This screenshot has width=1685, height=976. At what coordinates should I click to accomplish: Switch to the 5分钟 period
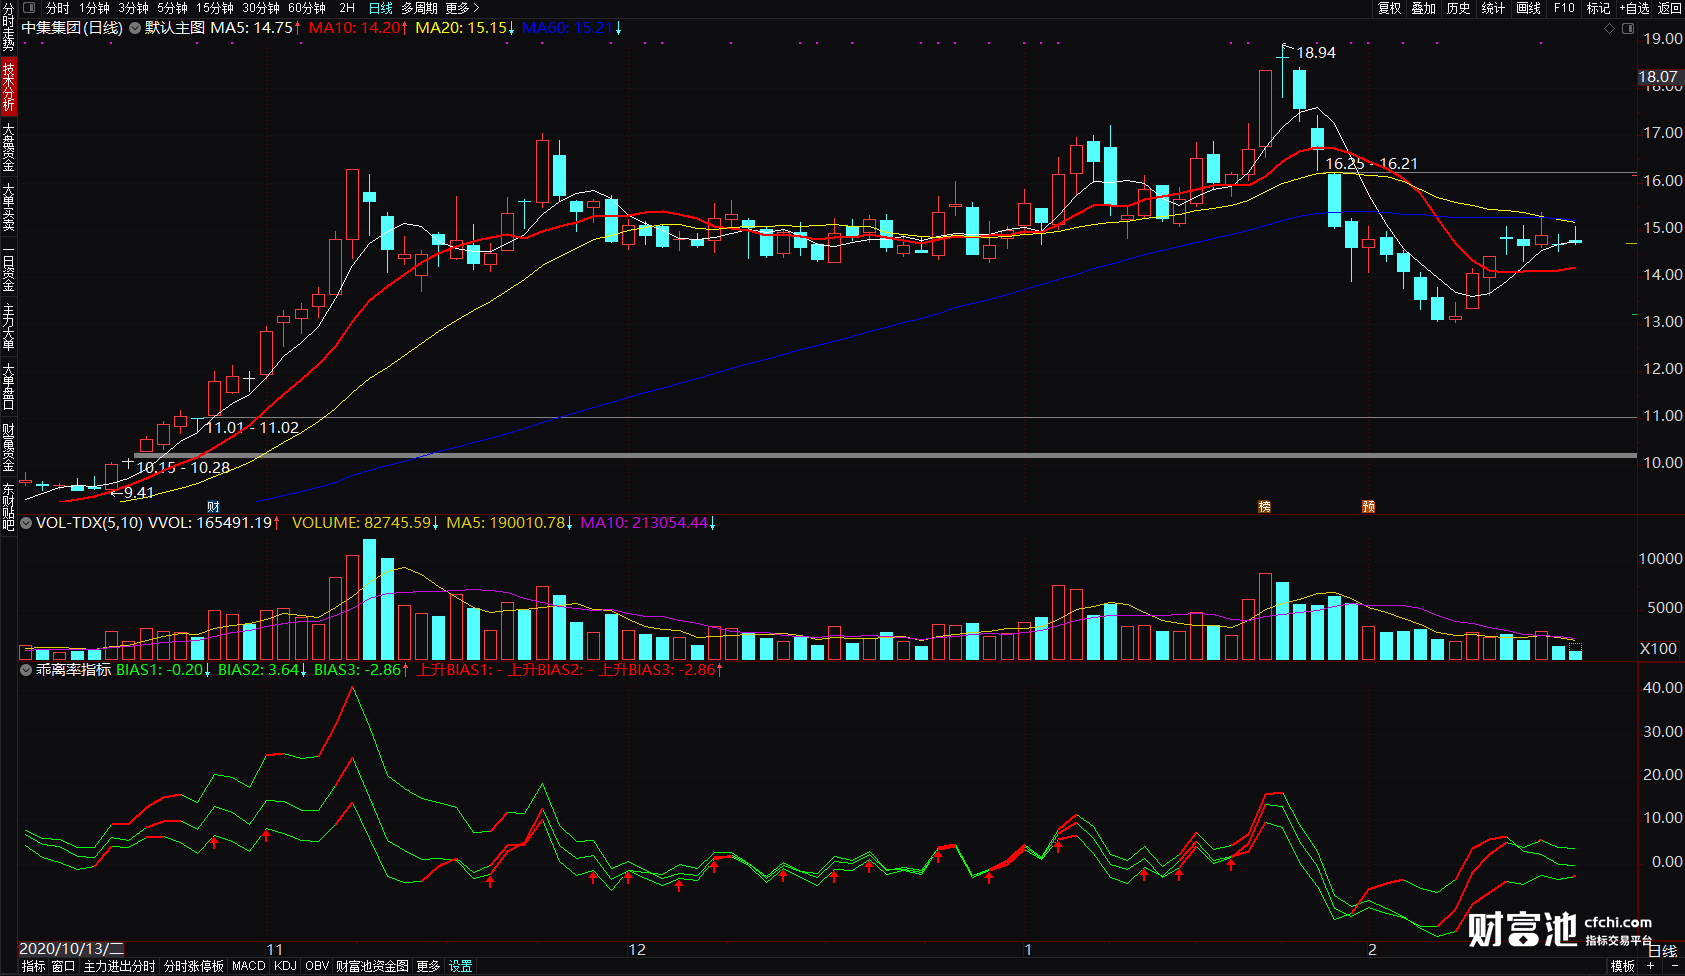(172, 8)
